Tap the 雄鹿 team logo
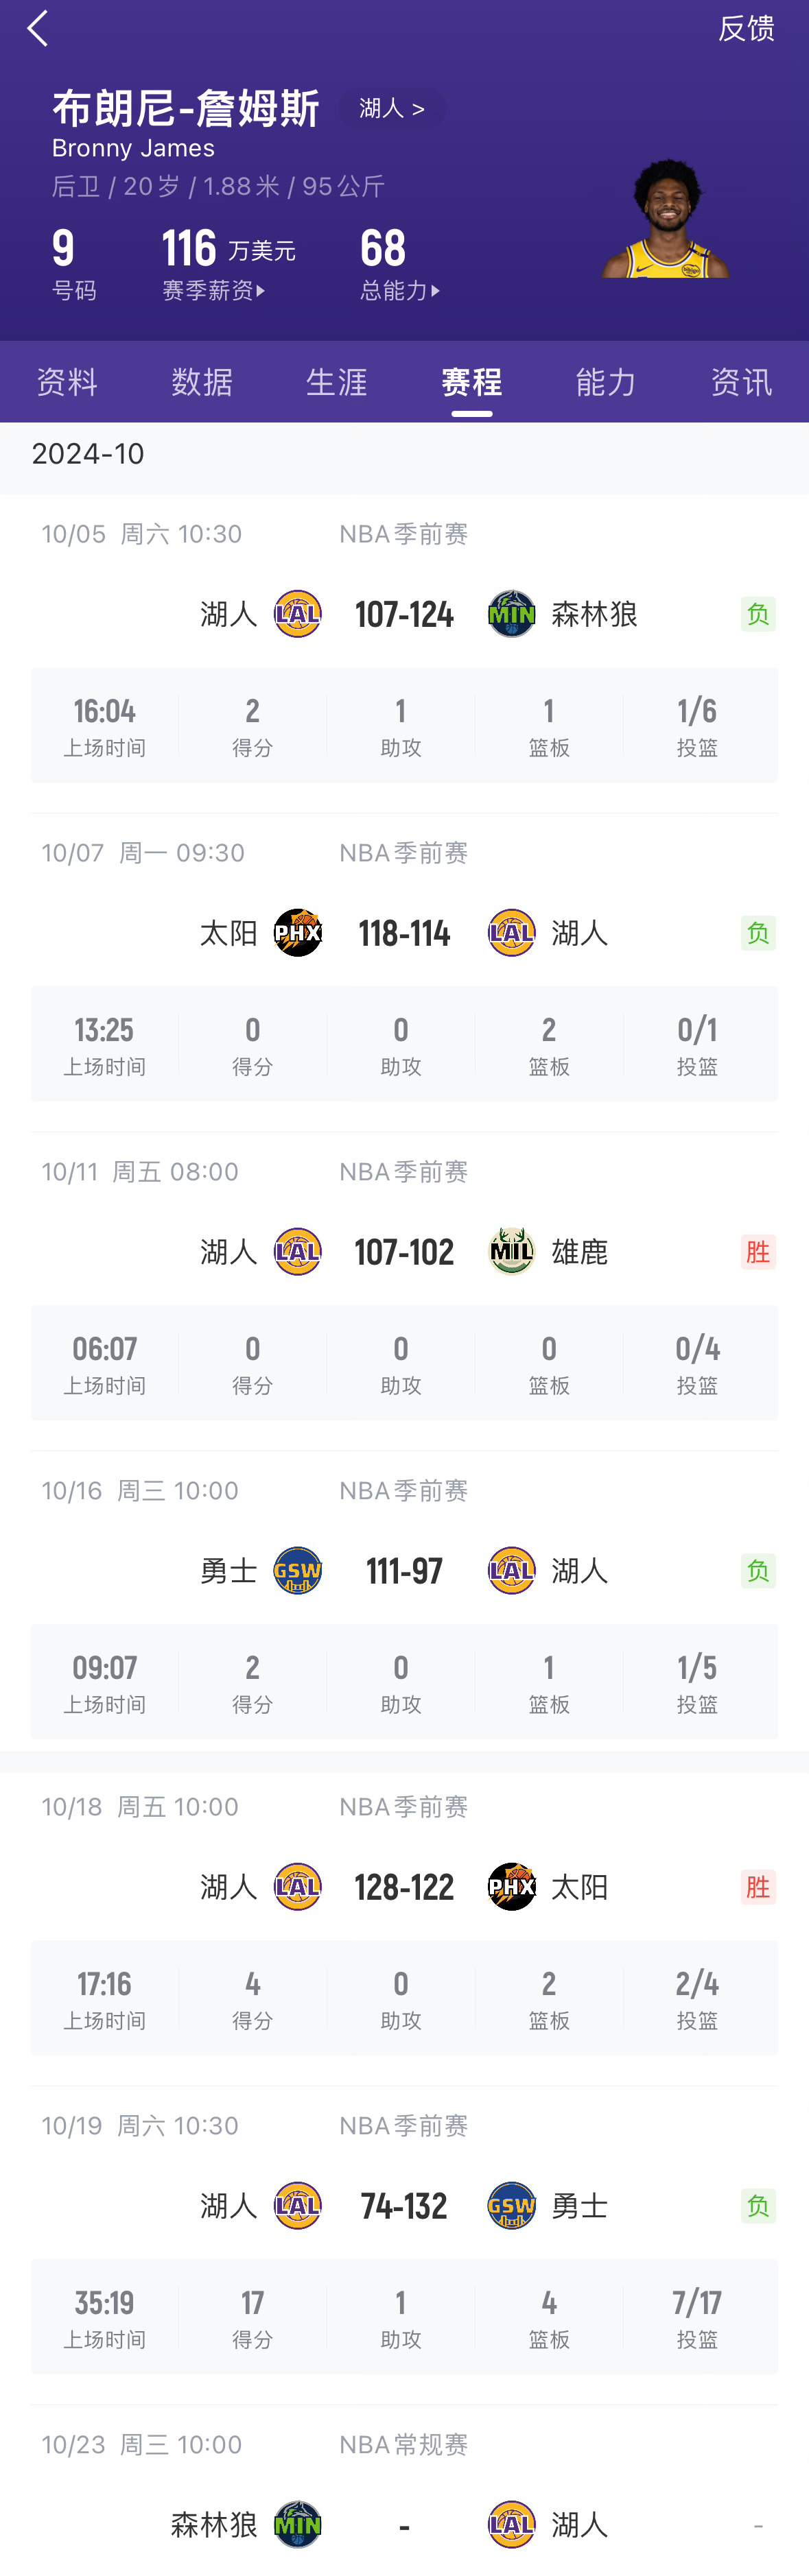 [x=511, y=1252]
